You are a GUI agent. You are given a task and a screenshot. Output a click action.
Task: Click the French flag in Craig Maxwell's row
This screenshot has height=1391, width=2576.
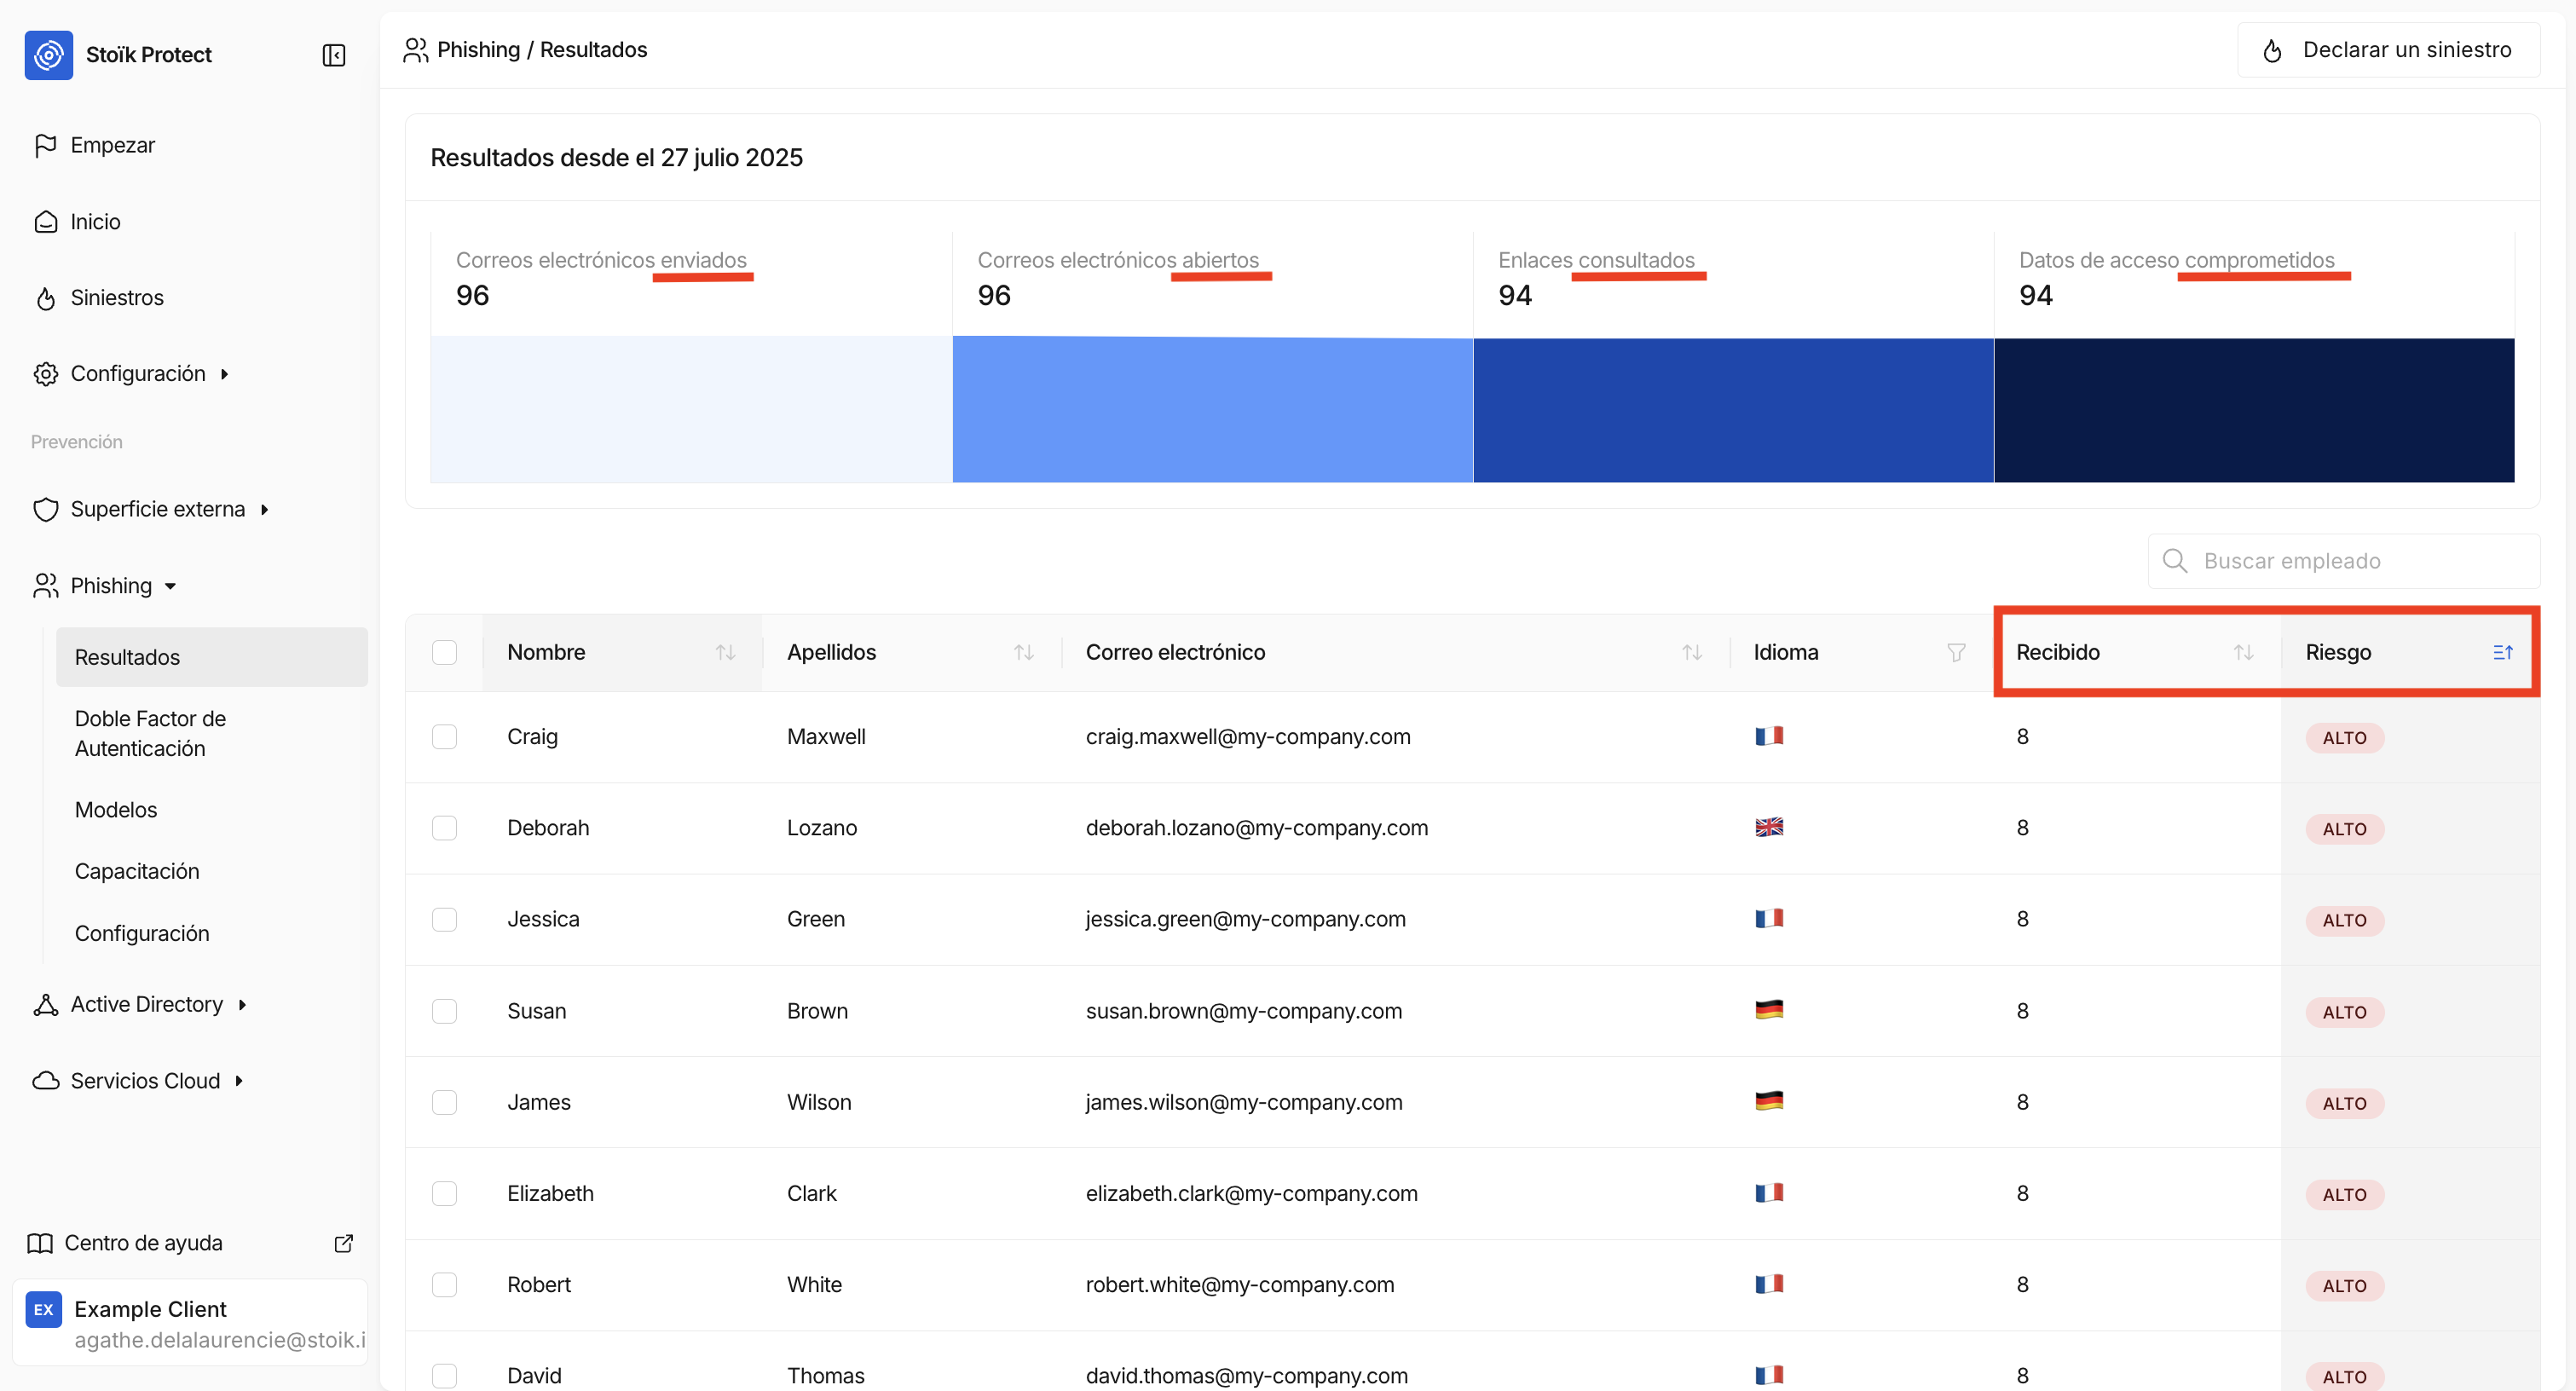[x=1769, y=736]
